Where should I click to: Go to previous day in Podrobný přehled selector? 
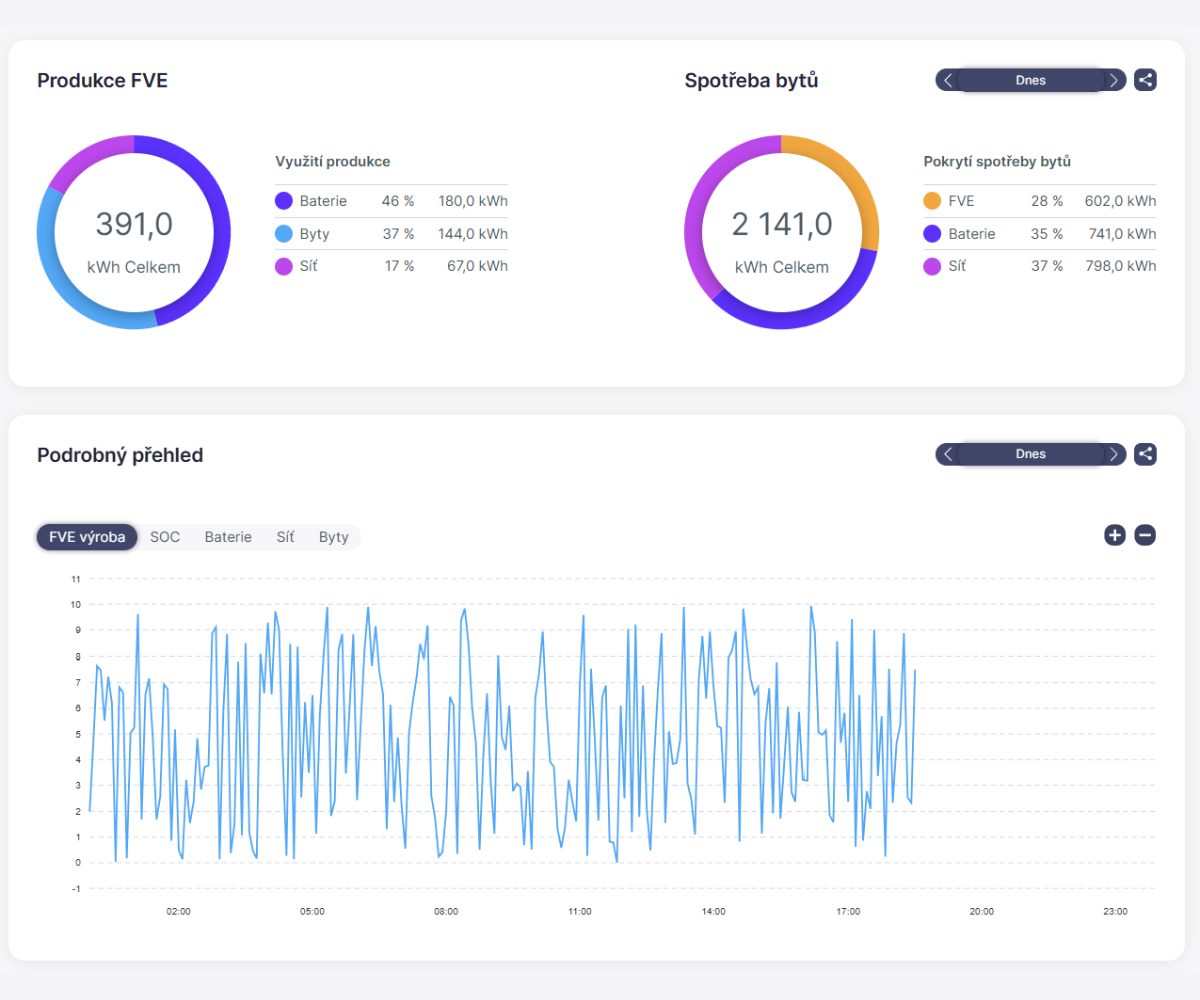click(x=948, y=454)
